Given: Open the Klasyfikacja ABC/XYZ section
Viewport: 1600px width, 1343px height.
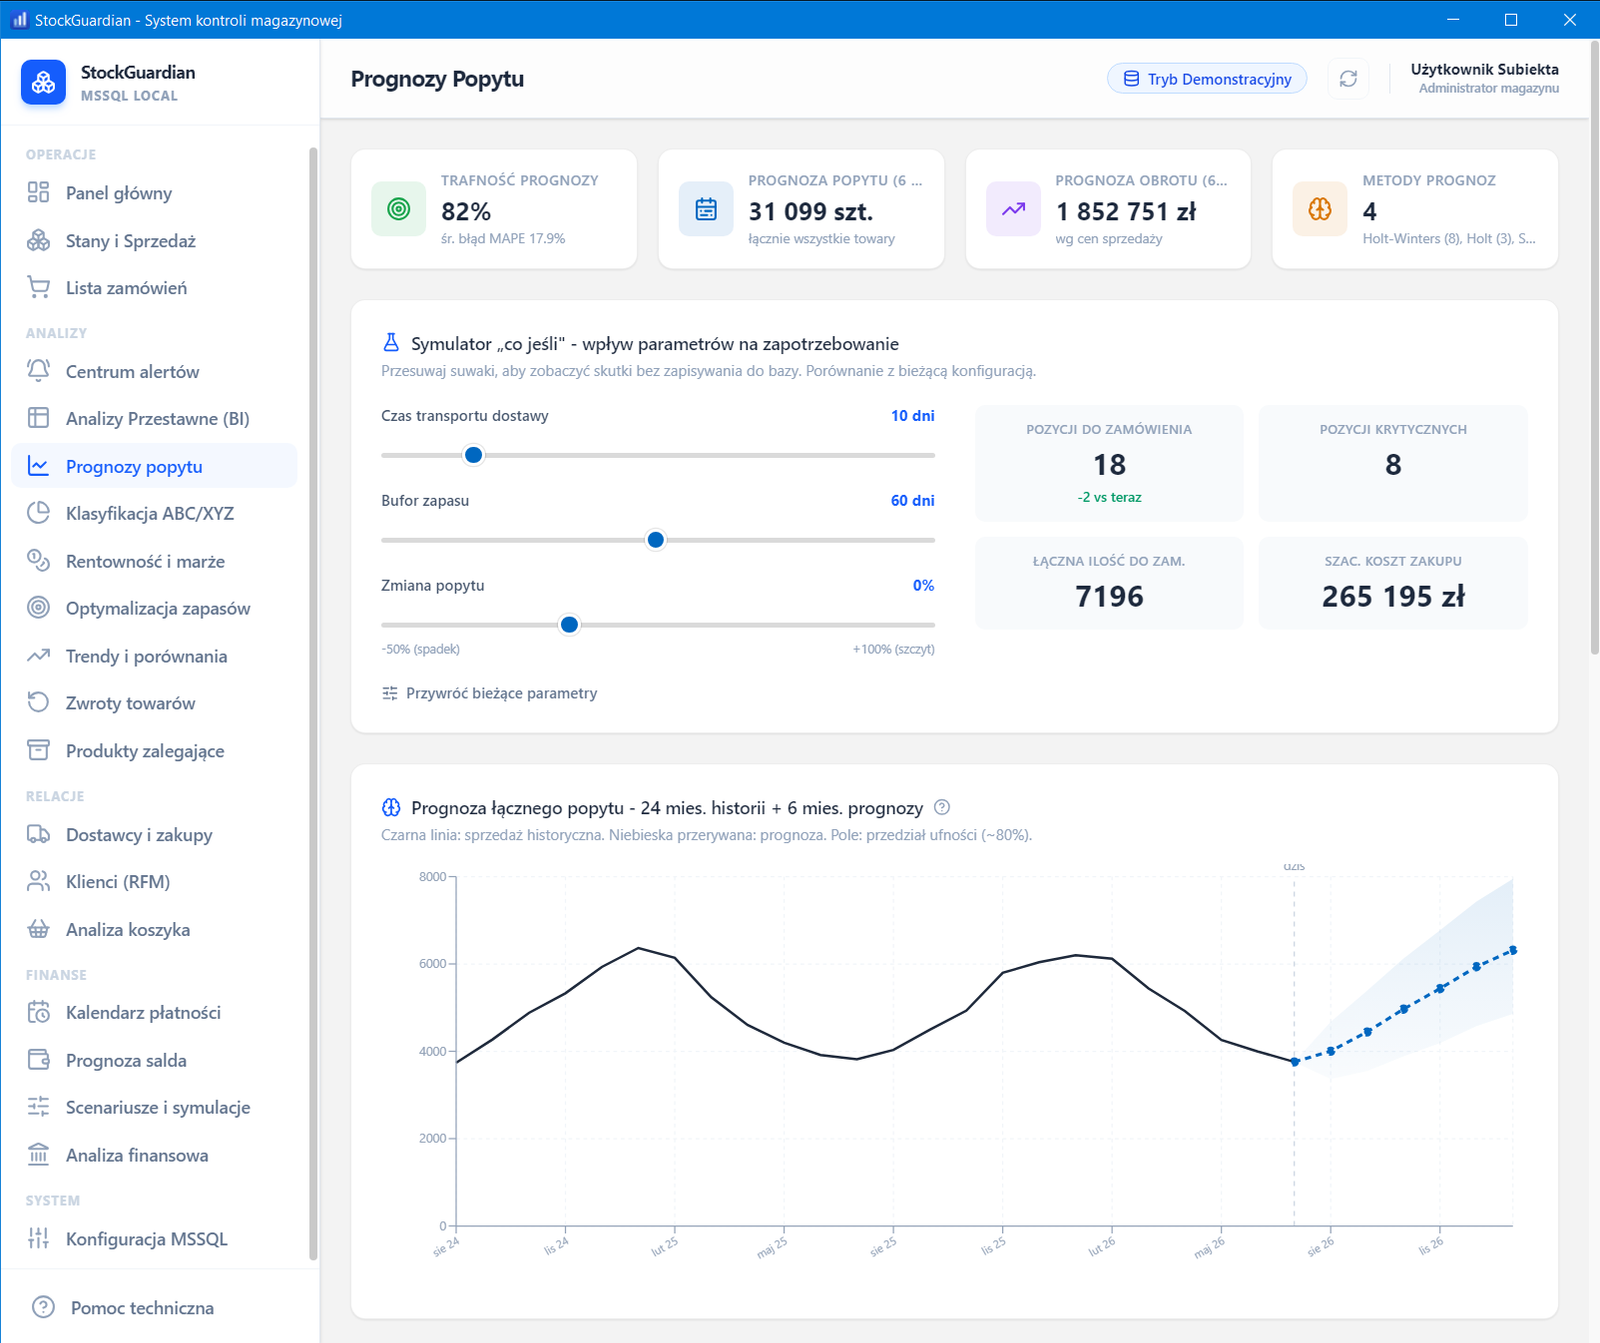Looking at the screenshot, I should coord(154,513).
